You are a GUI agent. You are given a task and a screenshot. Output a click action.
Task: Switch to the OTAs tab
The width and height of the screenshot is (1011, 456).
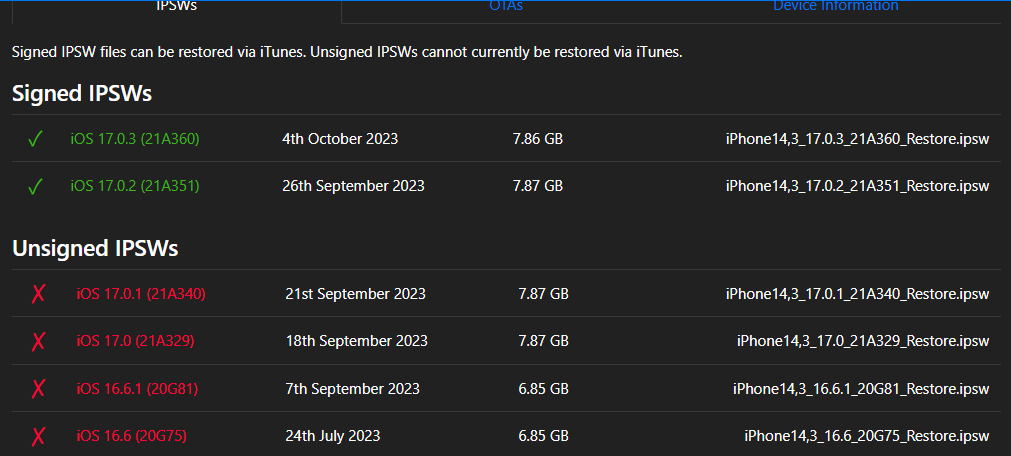tap(506, 6)
